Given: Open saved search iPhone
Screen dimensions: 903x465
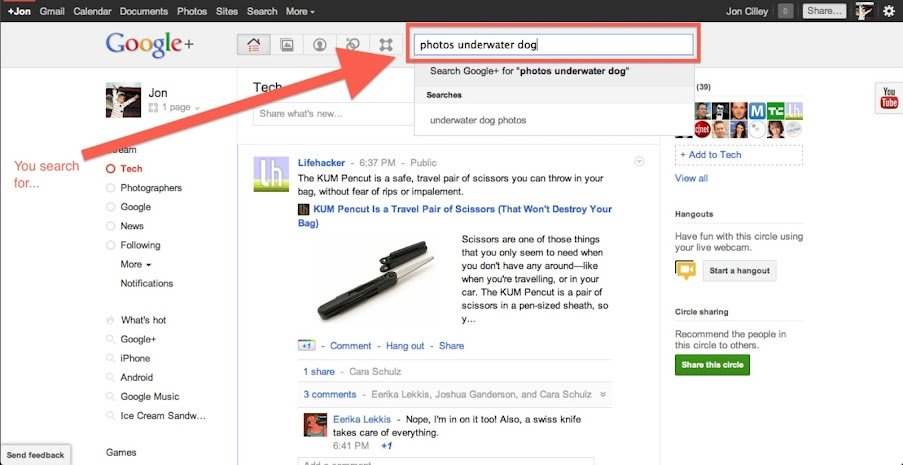Looking at the screenshot, I should pyautogui.click(x=135, y=358).
